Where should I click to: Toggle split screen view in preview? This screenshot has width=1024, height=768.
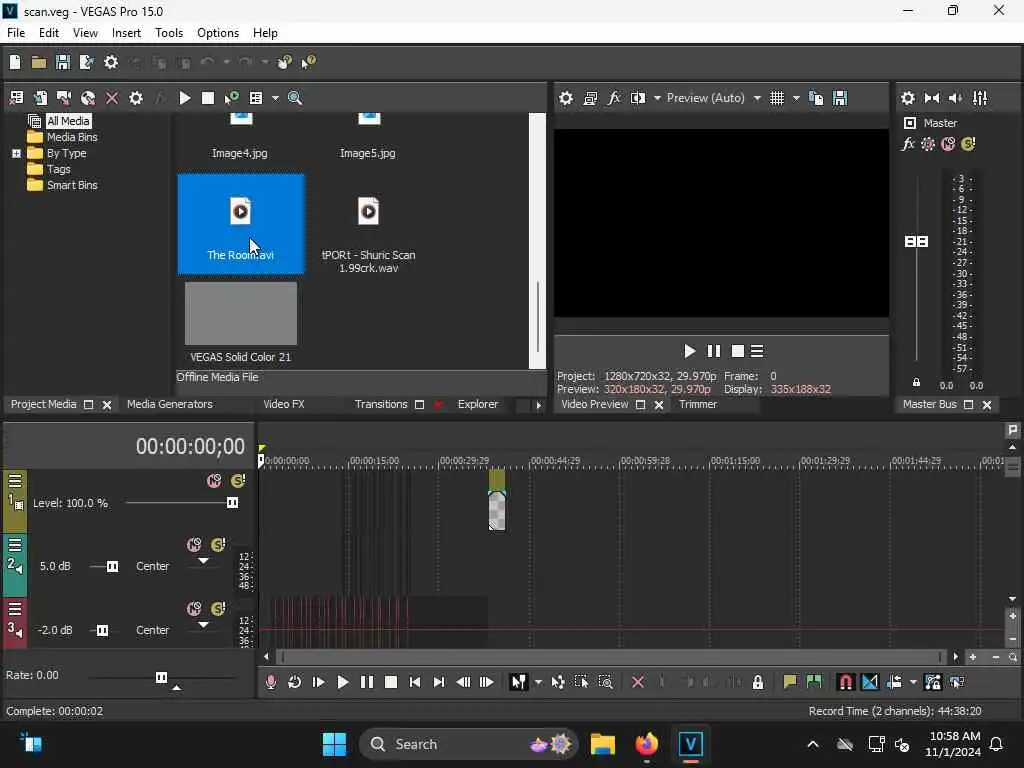point(637,98)
